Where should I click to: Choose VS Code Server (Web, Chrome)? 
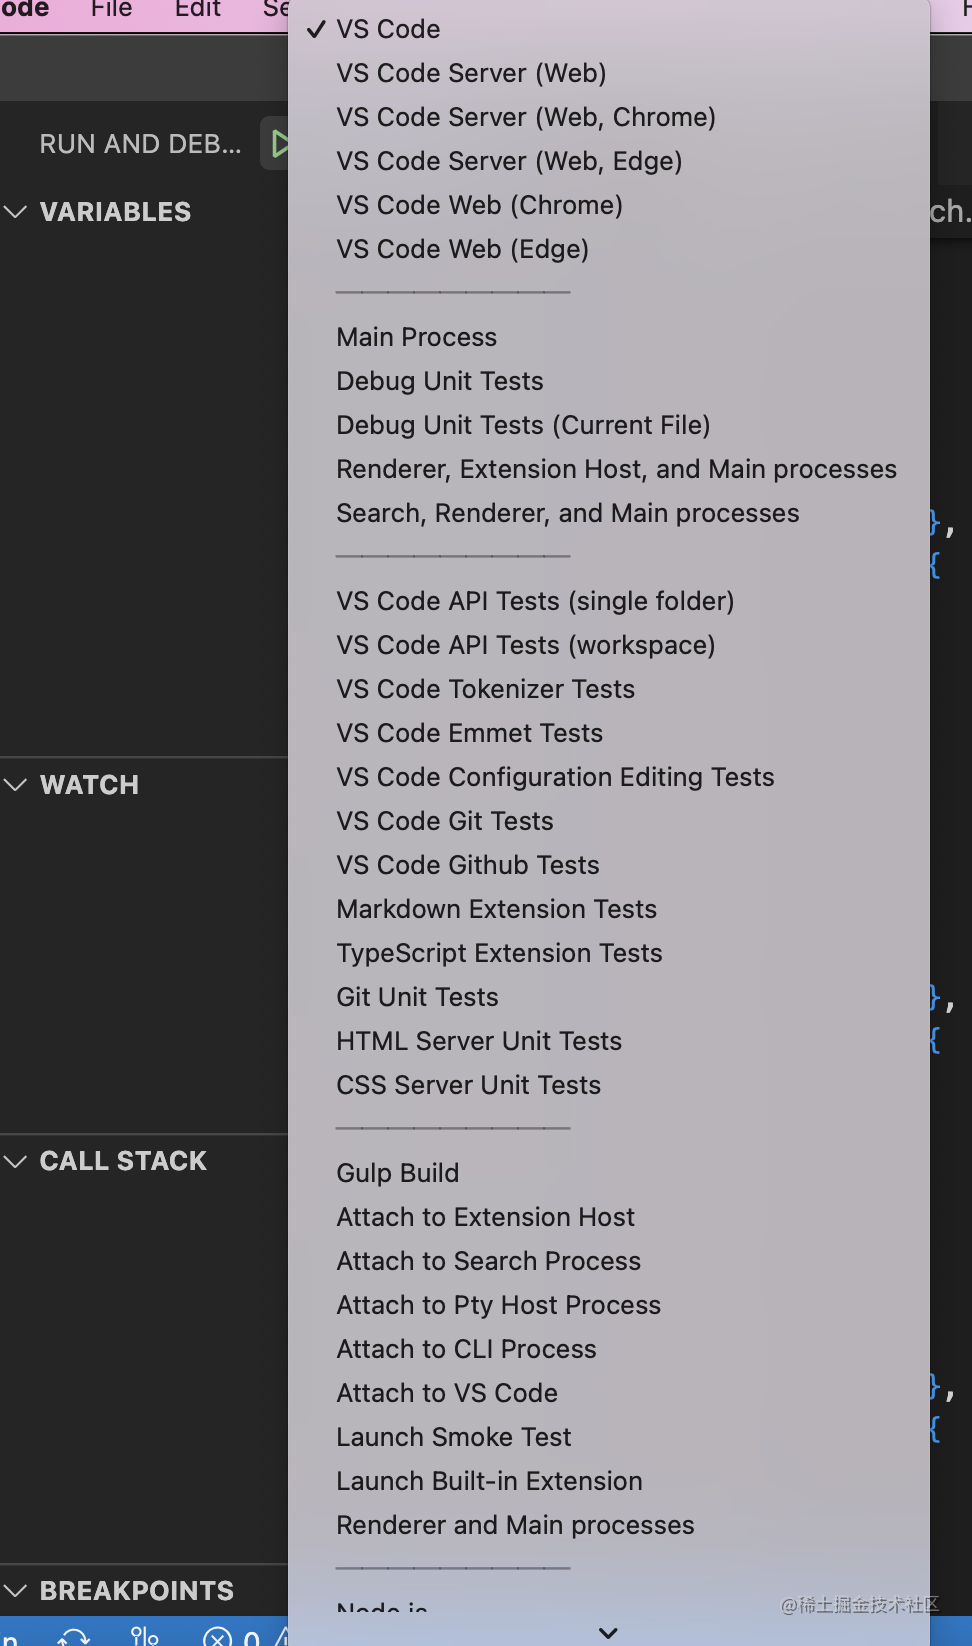pos(608,117)
